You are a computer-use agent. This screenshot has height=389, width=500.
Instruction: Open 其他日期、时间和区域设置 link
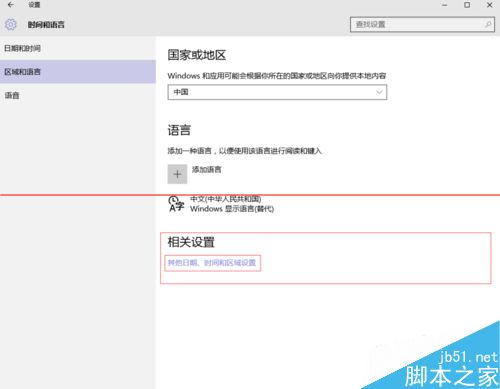[x=212, y=263]
